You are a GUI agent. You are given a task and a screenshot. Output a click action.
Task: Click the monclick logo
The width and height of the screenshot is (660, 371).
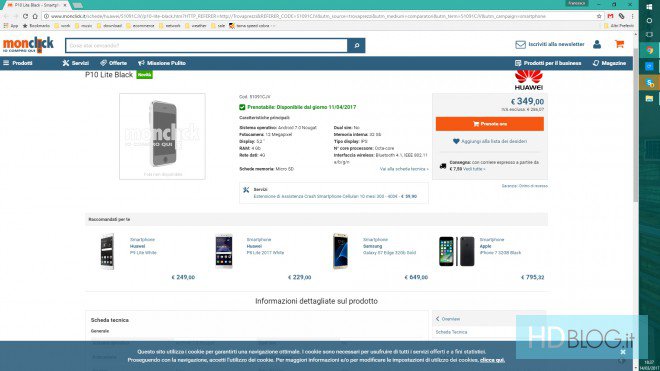click(28, 45)
